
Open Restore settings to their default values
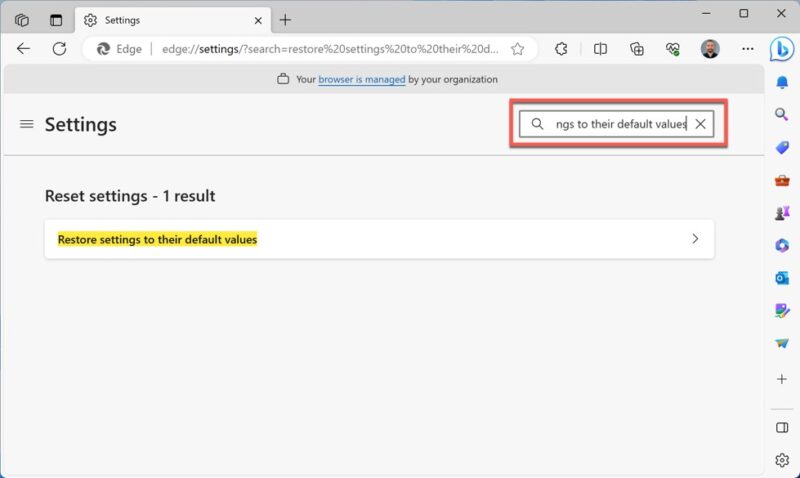[x=379, y=239]
